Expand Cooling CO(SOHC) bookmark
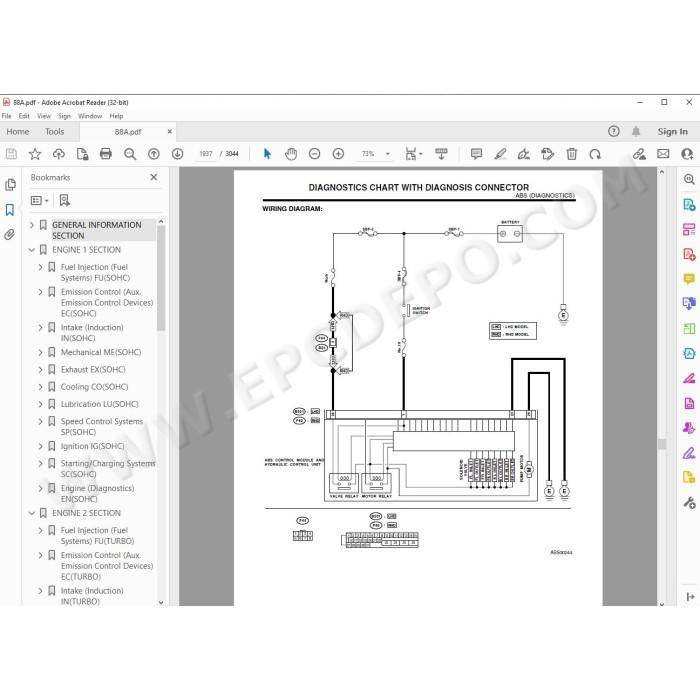Screen dimensions: 700x700 [x=41, y=387]
